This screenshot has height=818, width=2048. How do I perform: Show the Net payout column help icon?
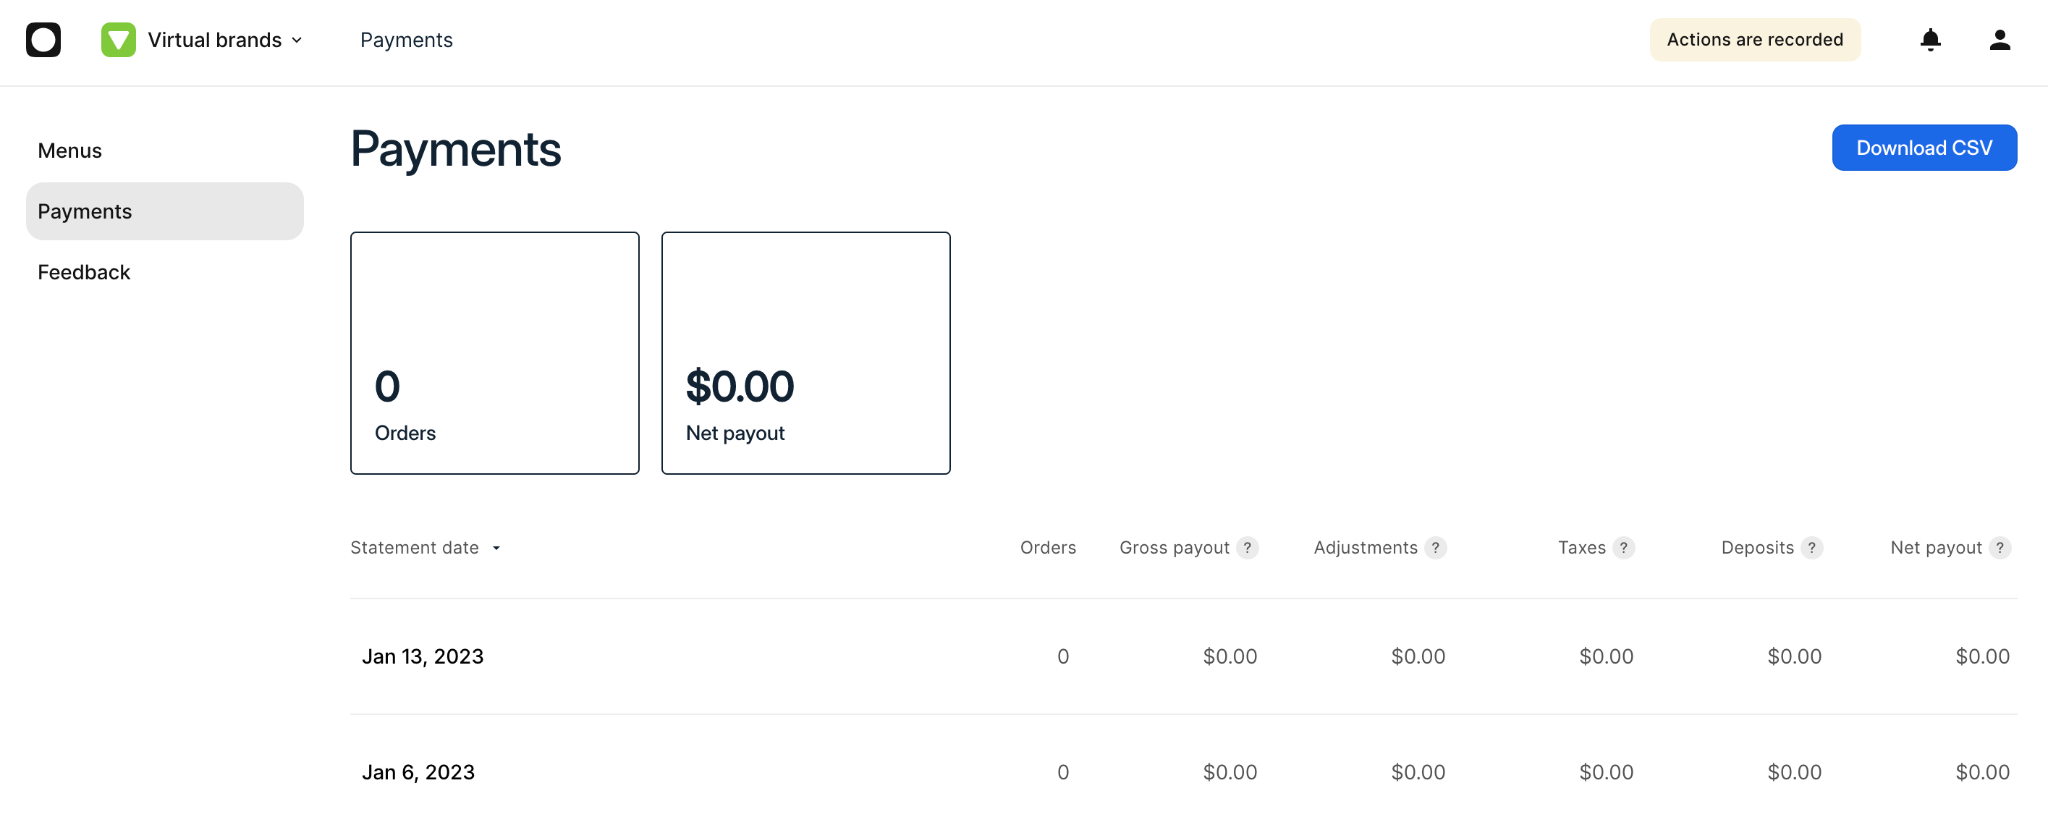2000,548
